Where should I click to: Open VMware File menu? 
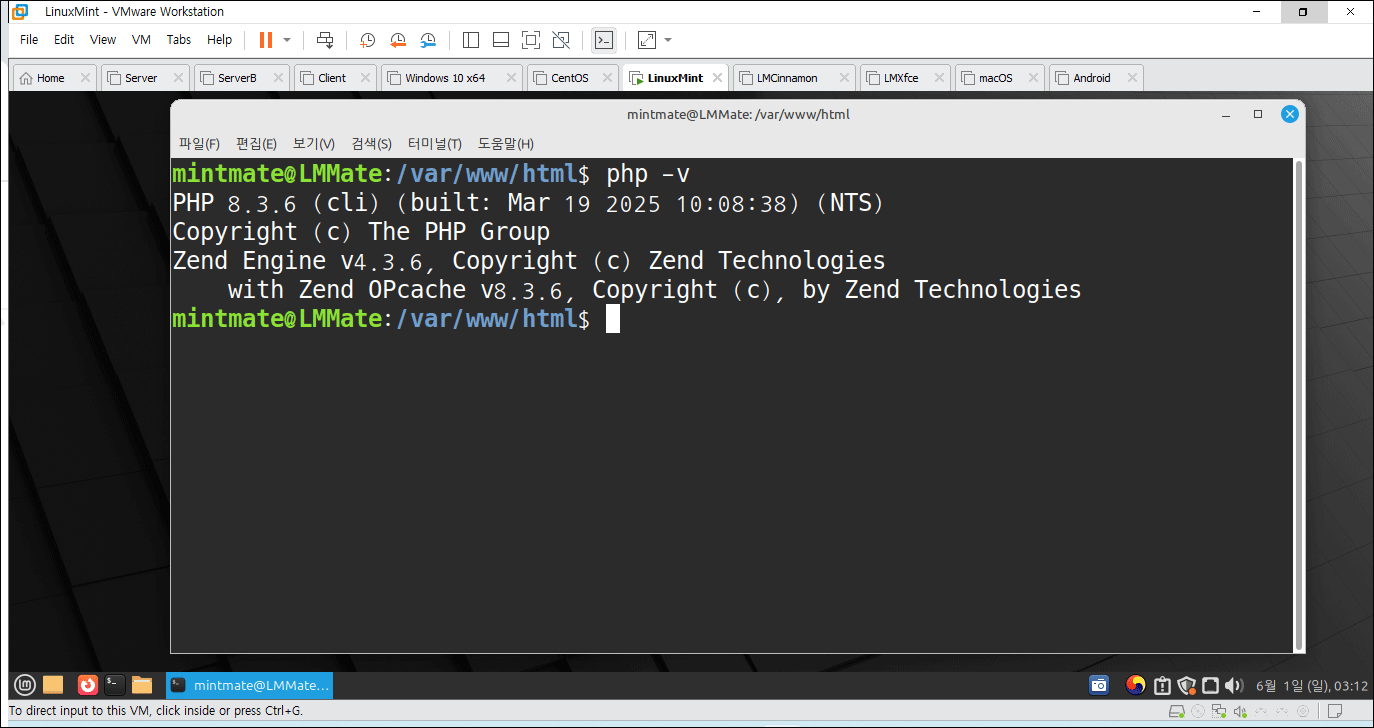(29, 40)
